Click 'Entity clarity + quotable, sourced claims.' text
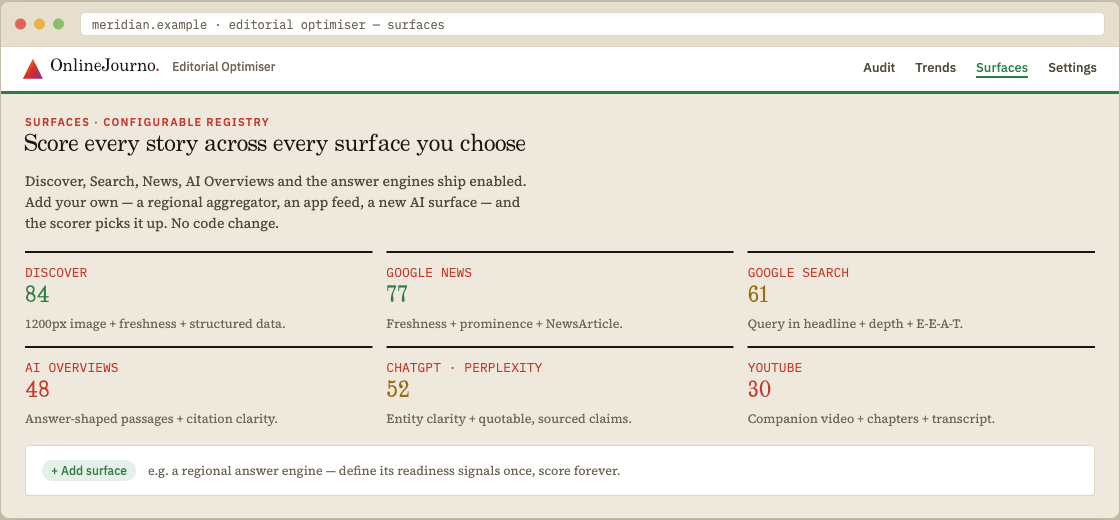 click(509, 419)
